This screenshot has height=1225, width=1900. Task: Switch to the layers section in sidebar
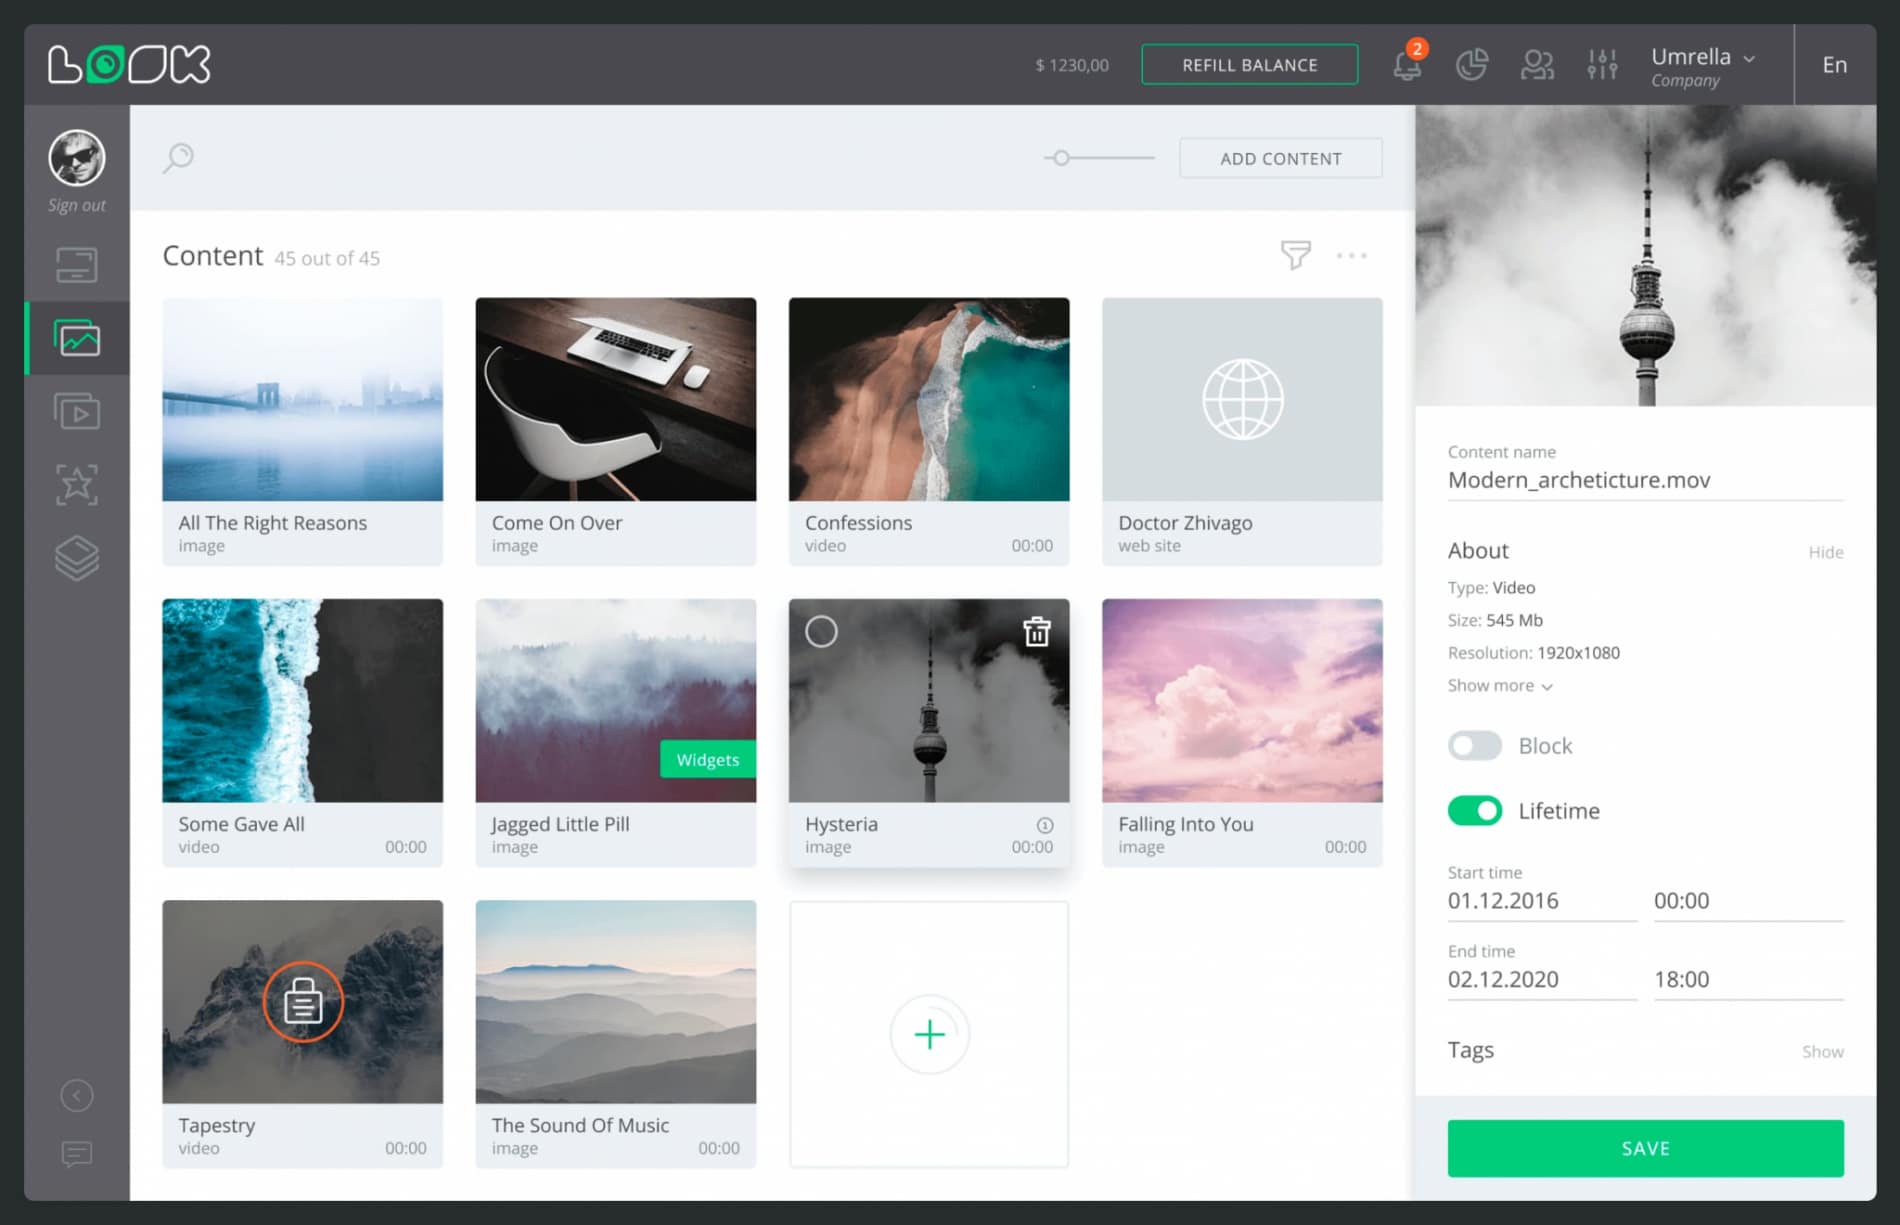coord(77,558)
